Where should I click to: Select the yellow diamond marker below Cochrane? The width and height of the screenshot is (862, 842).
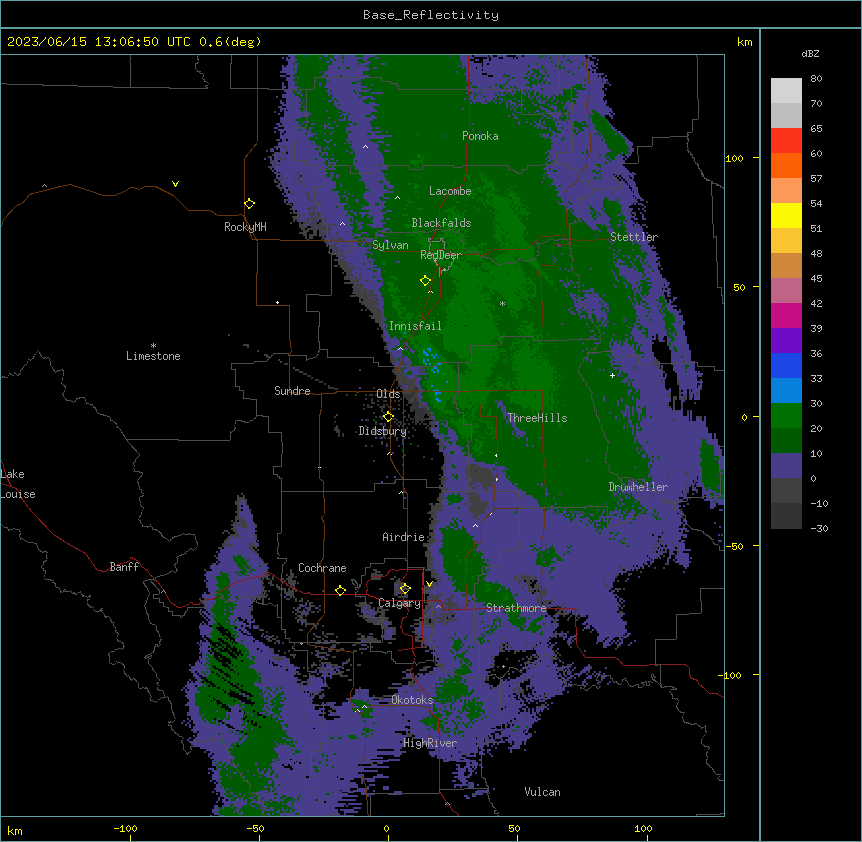click(x=340, y=590)
